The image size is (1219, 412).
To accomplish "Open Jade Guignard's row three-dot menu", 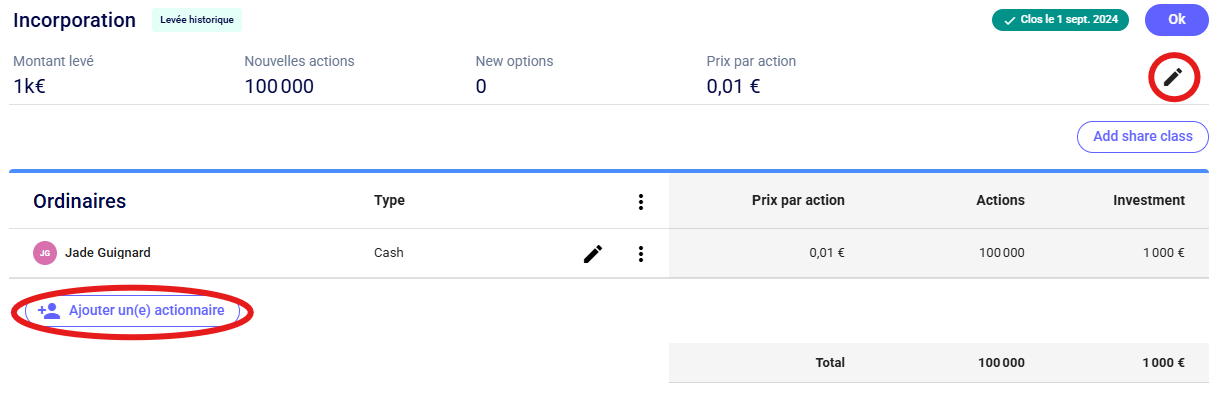I will 641,254.
